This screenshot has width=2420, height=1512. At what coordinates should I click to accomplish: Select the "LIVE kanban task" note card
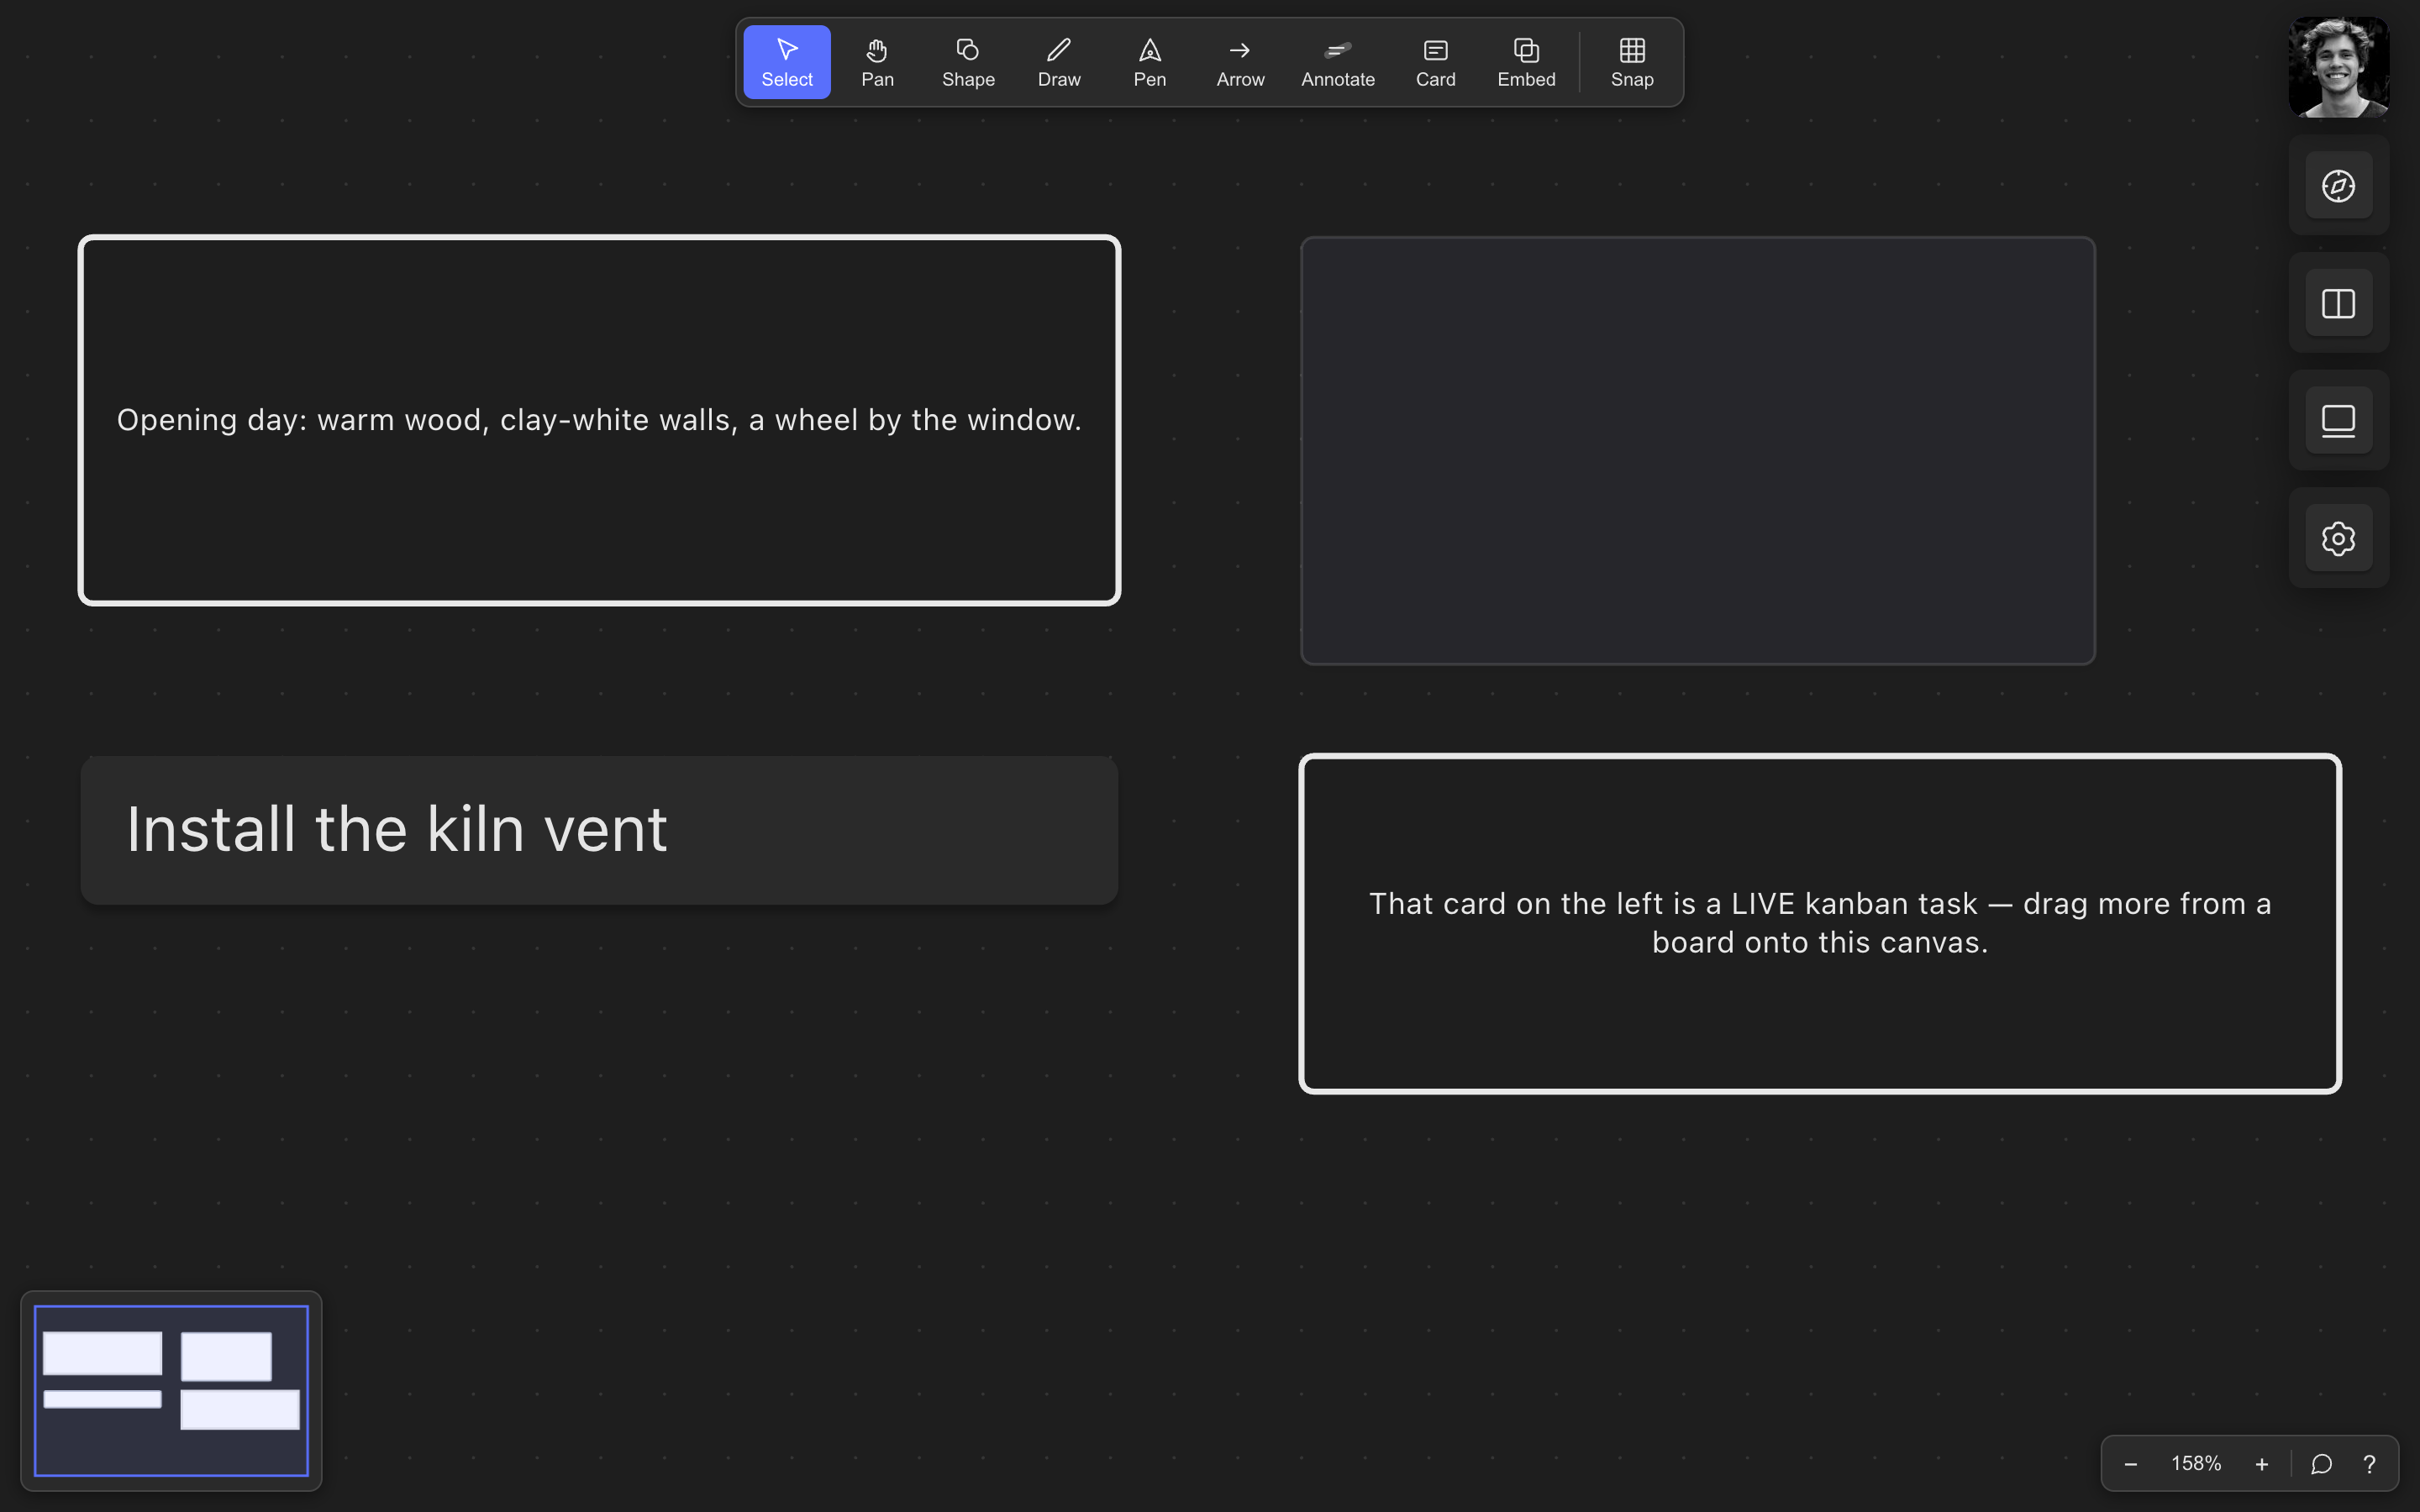click(1820, 923)
